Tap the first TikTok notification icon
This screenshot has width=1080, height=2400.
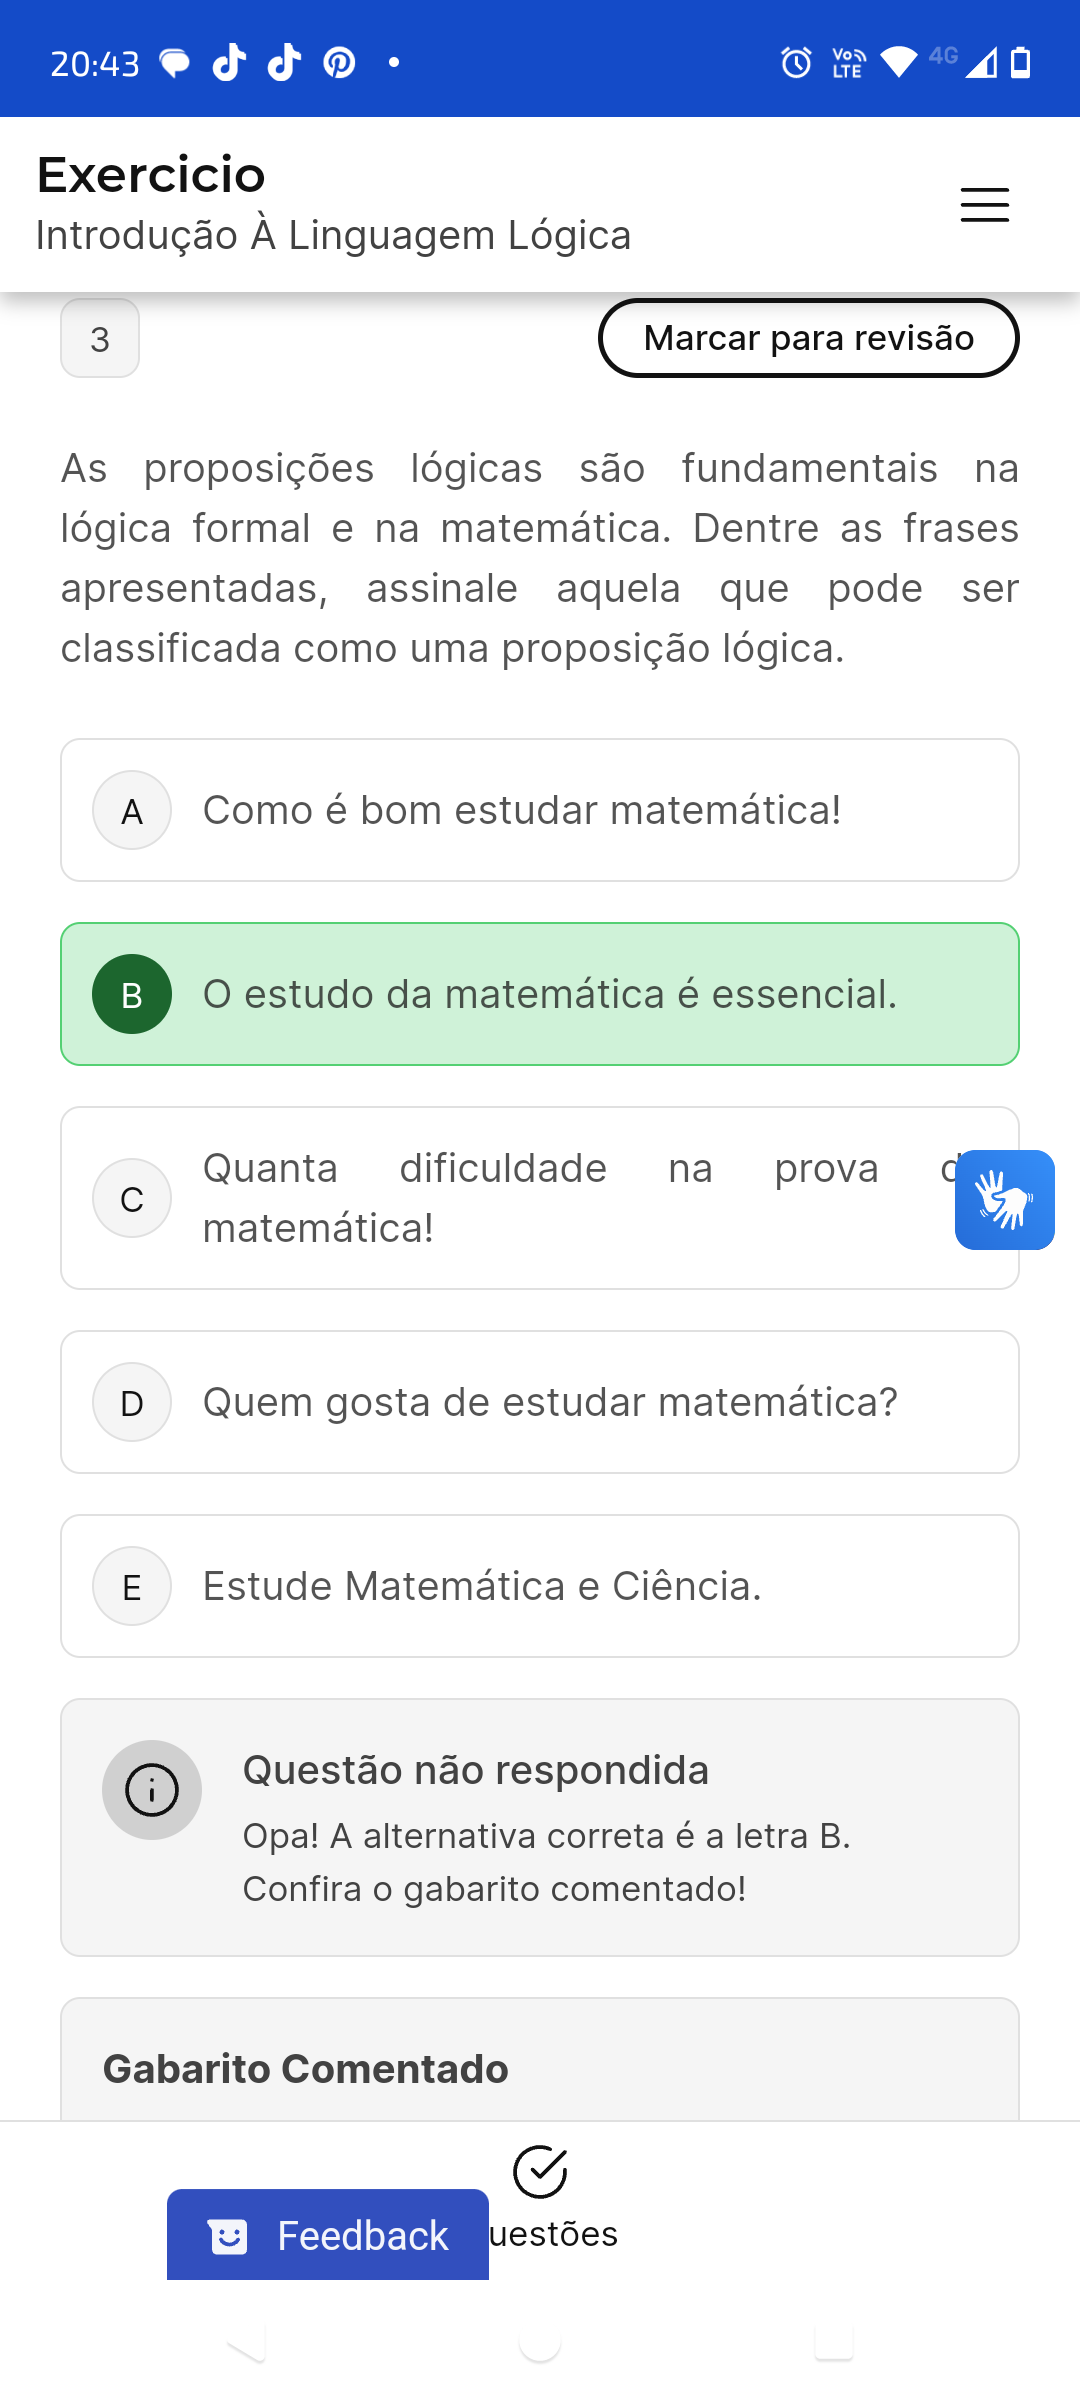[x=229, y=63]
